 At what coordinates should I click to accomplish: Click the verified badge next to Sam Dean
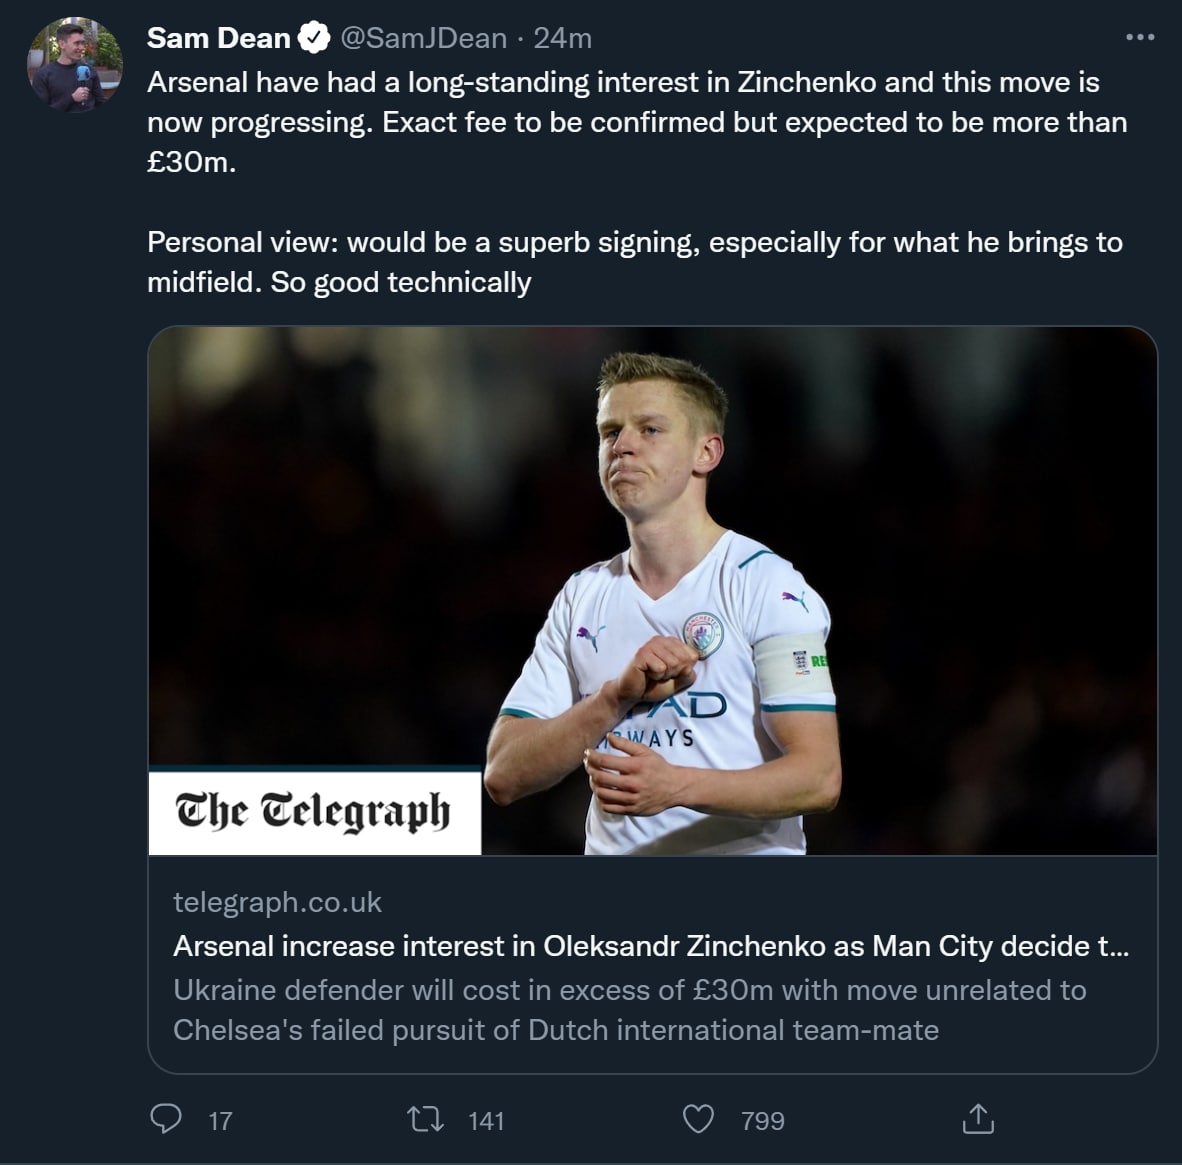pyautogui.click(x=314, y=38)
